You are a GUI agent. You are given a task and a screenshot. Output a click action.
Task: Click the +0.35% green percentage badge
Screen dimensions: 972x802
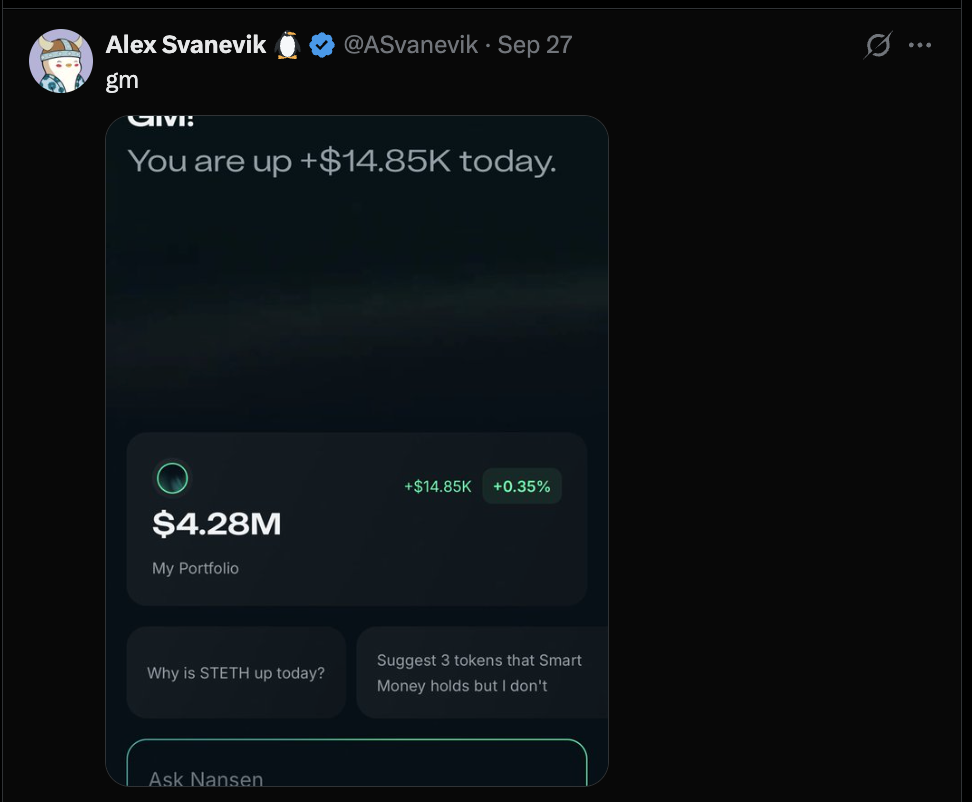point(521,486)
